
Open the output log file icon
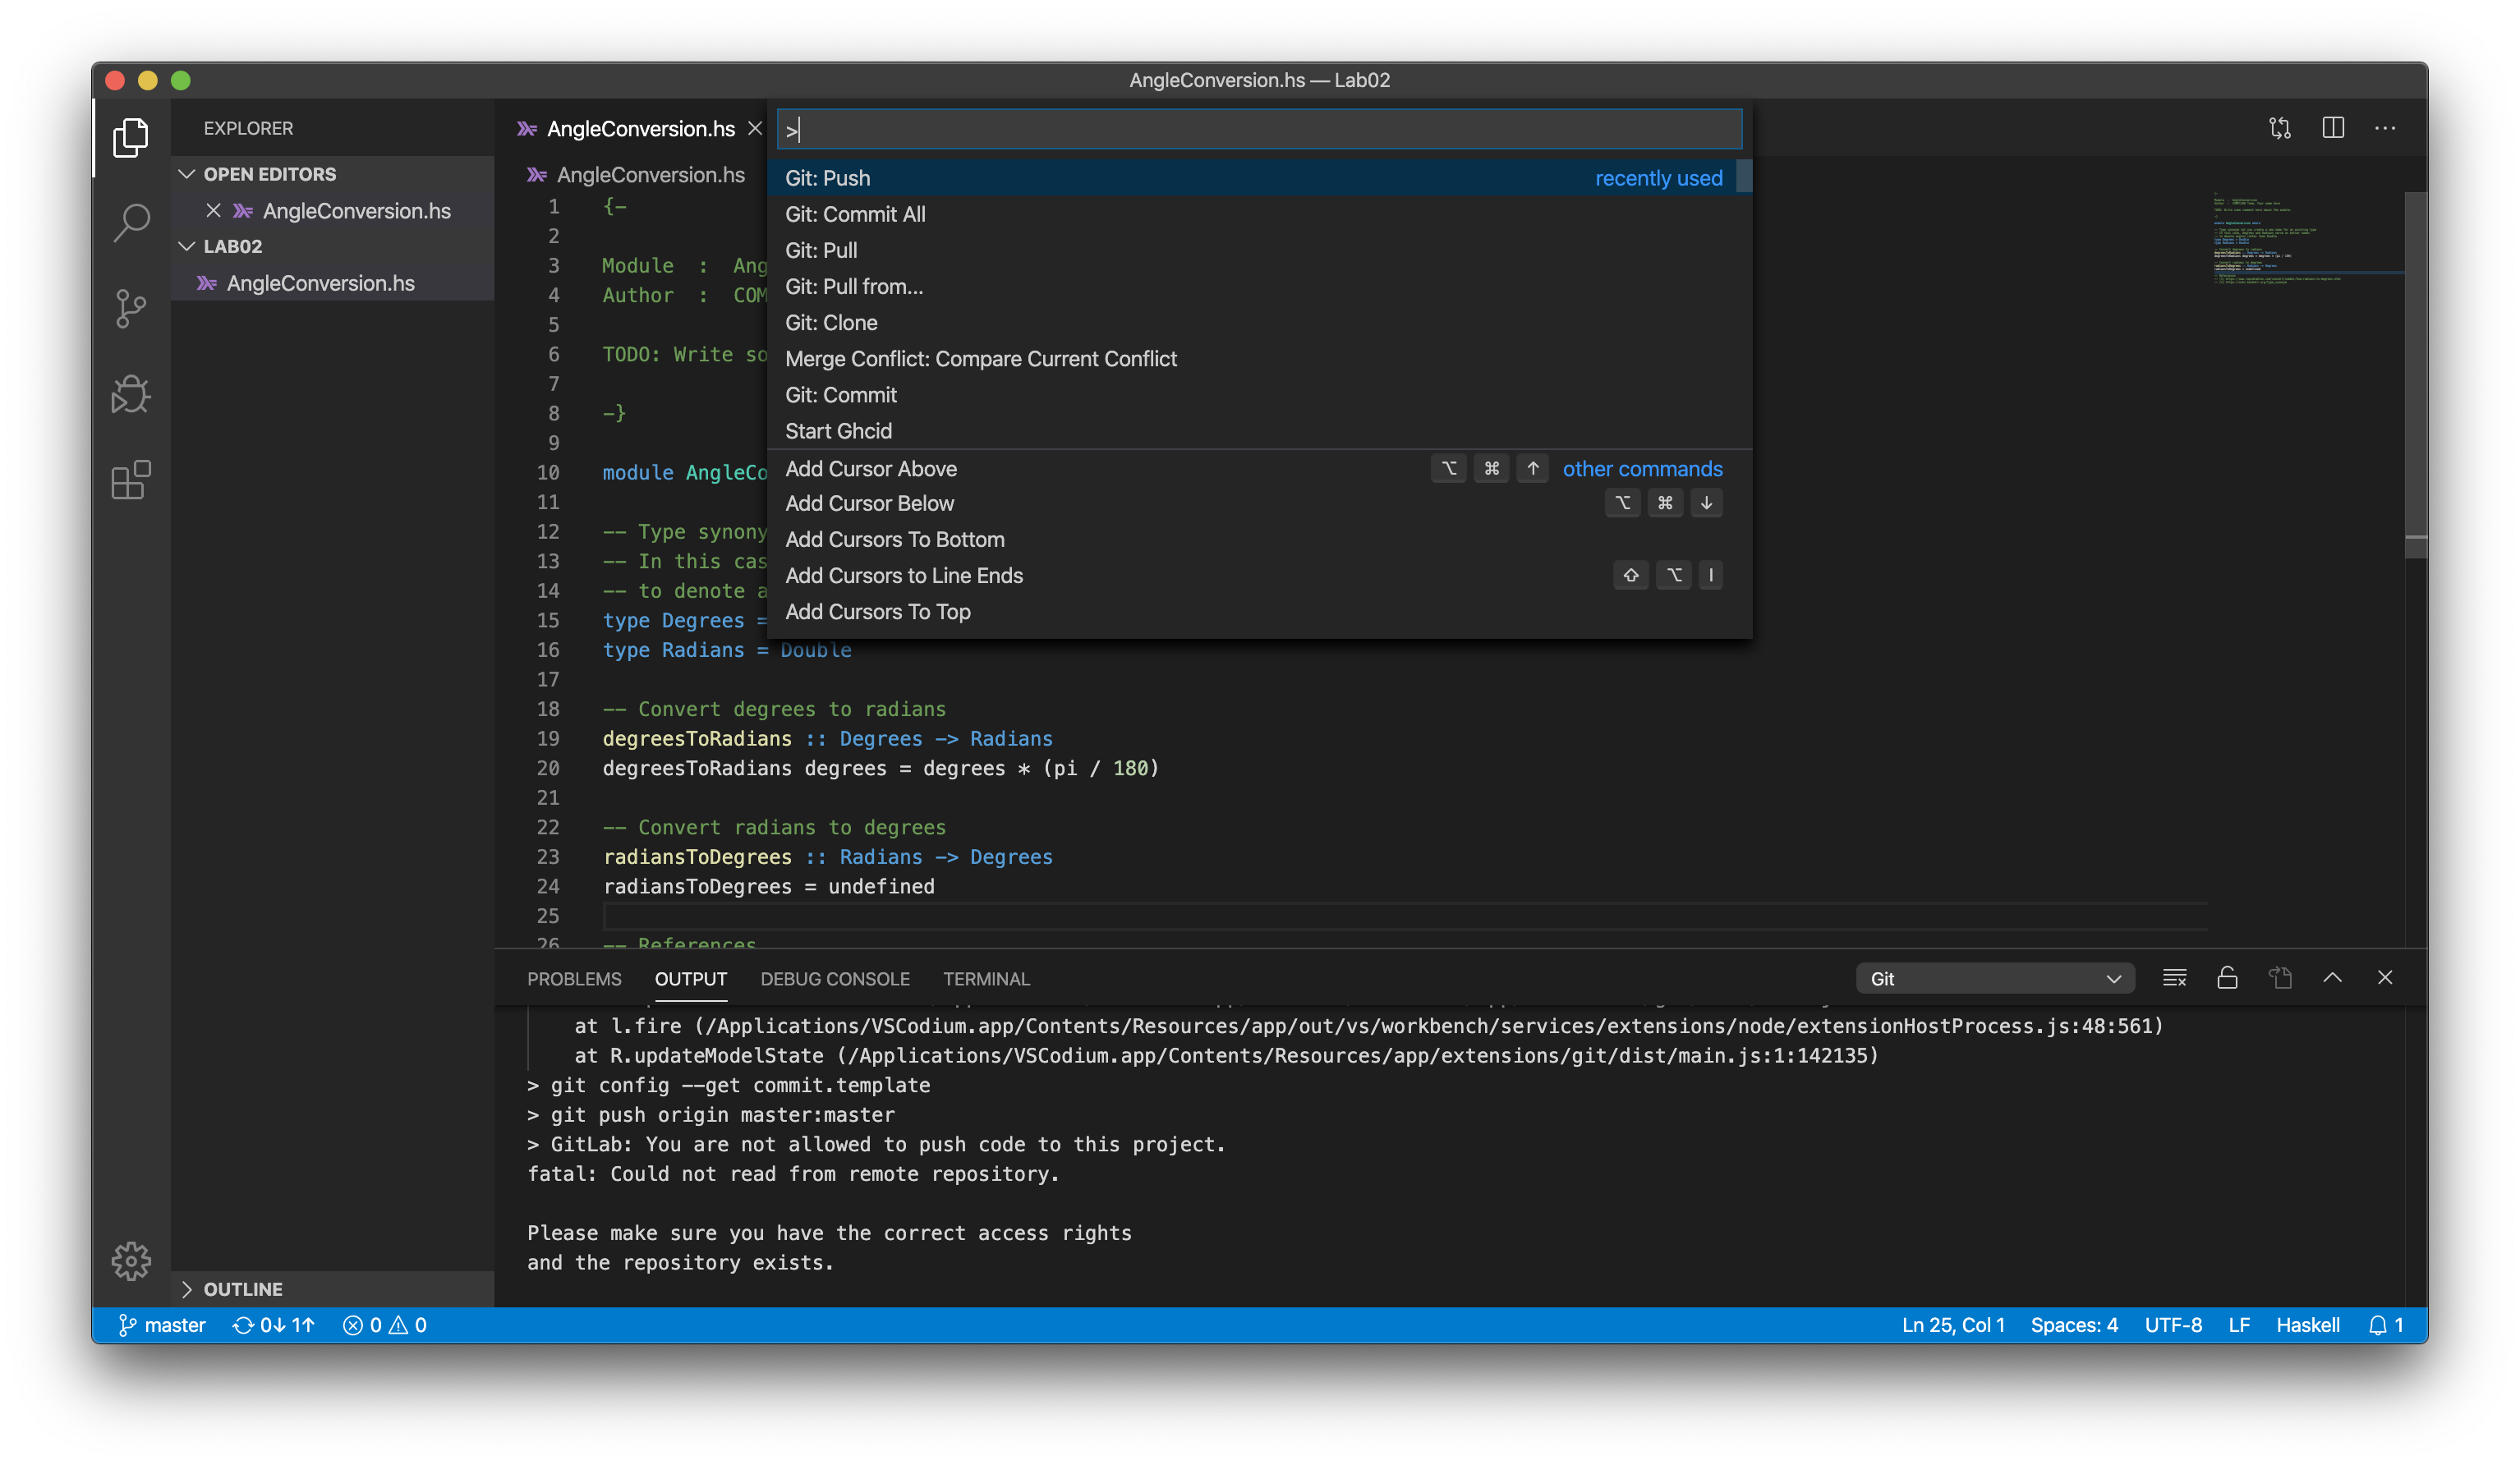pos(2279,977)
